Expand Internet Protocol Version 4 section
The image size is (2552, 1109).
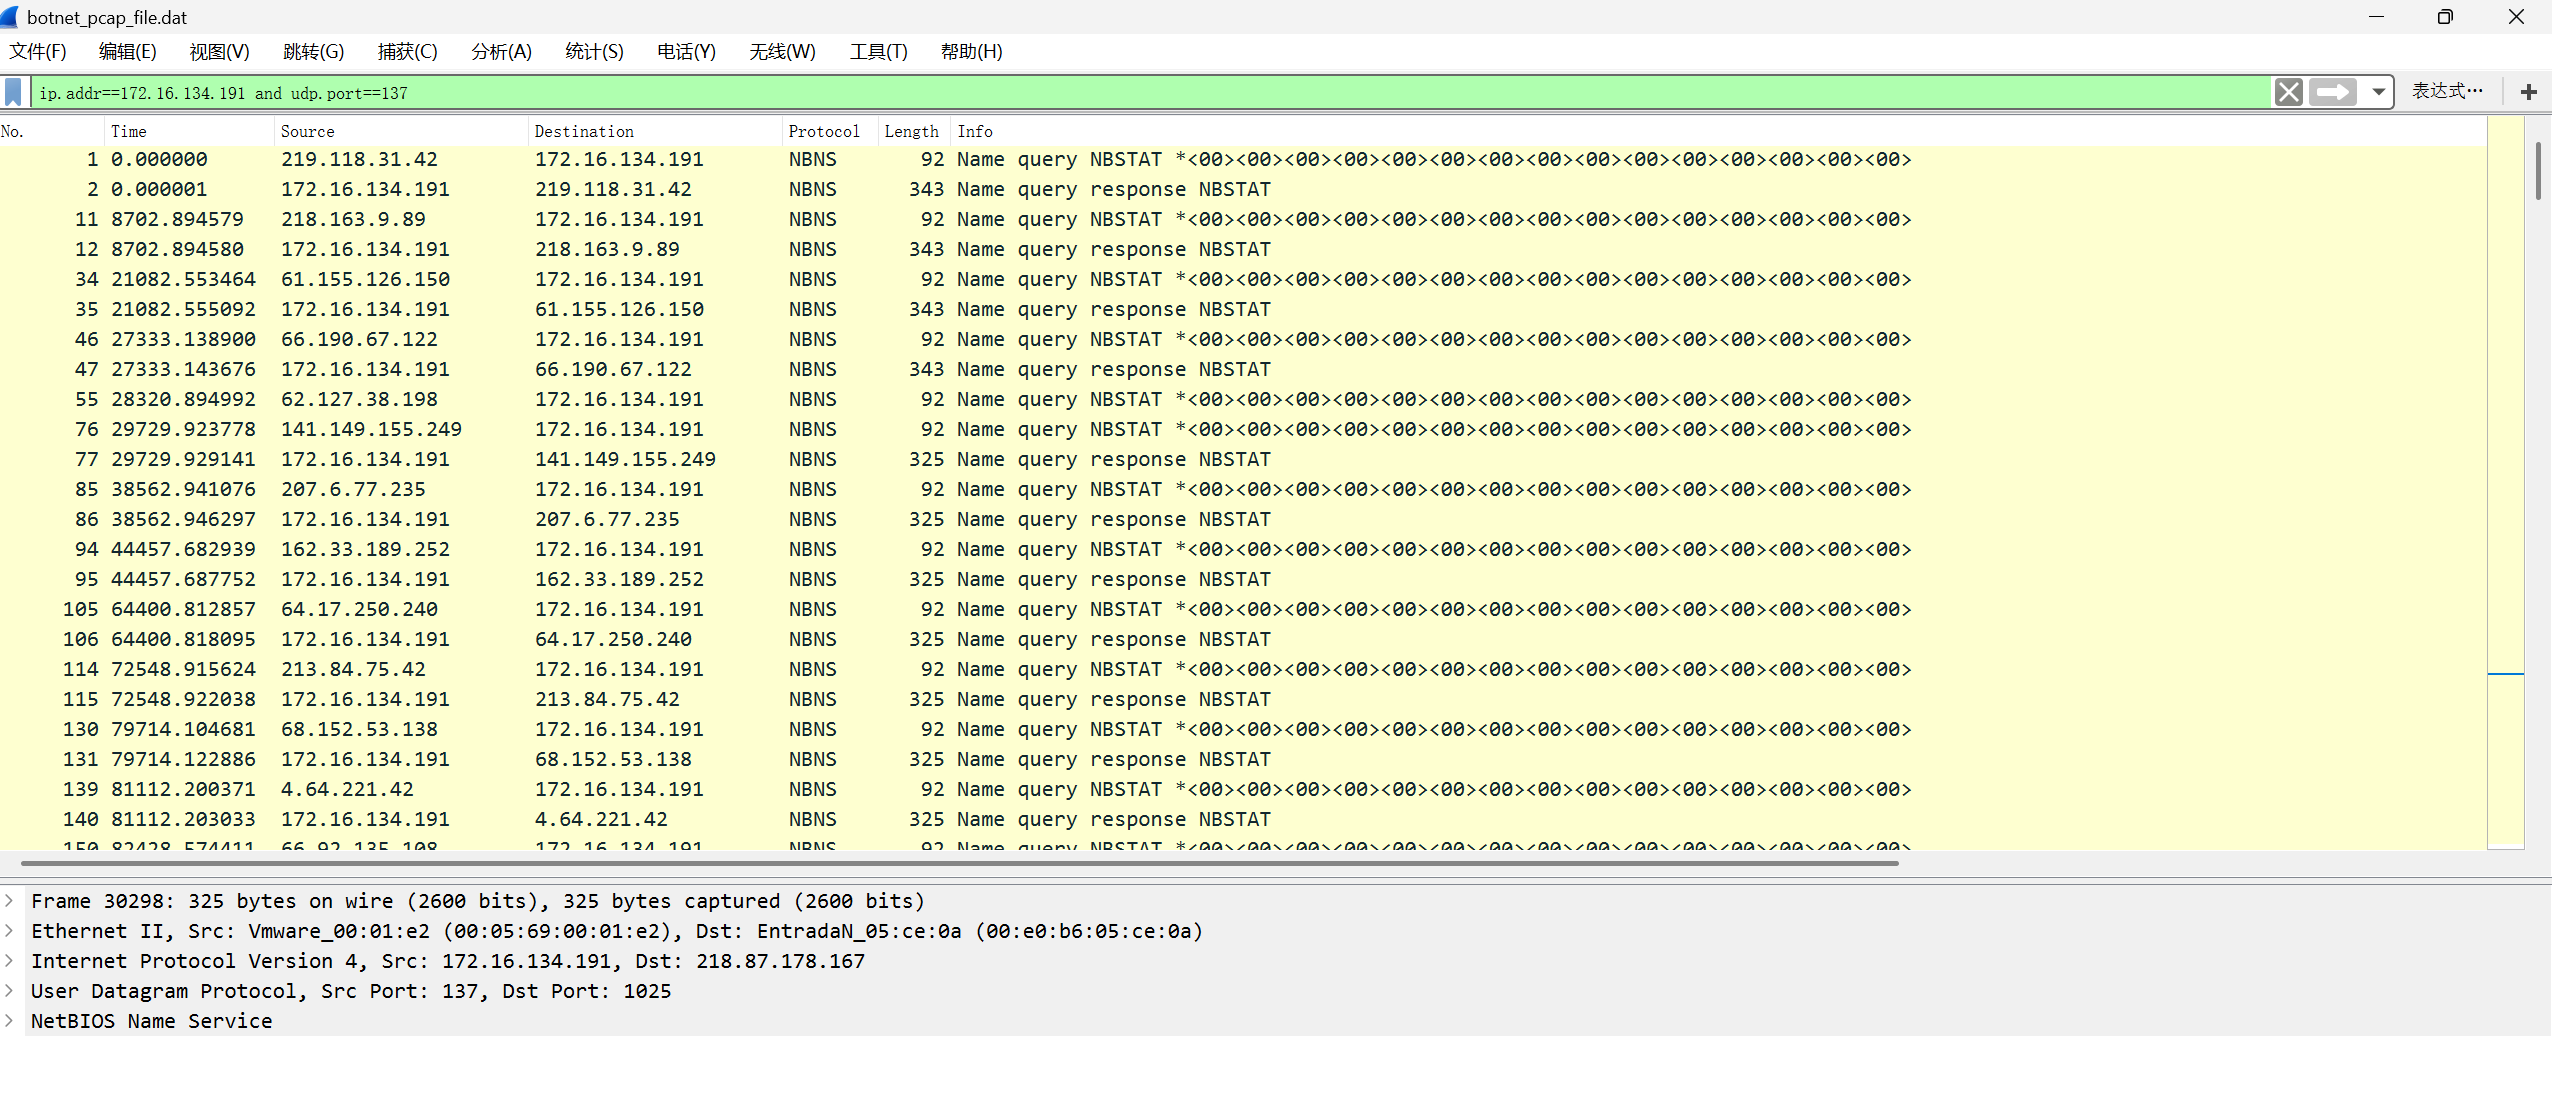[x=10, y=961]
